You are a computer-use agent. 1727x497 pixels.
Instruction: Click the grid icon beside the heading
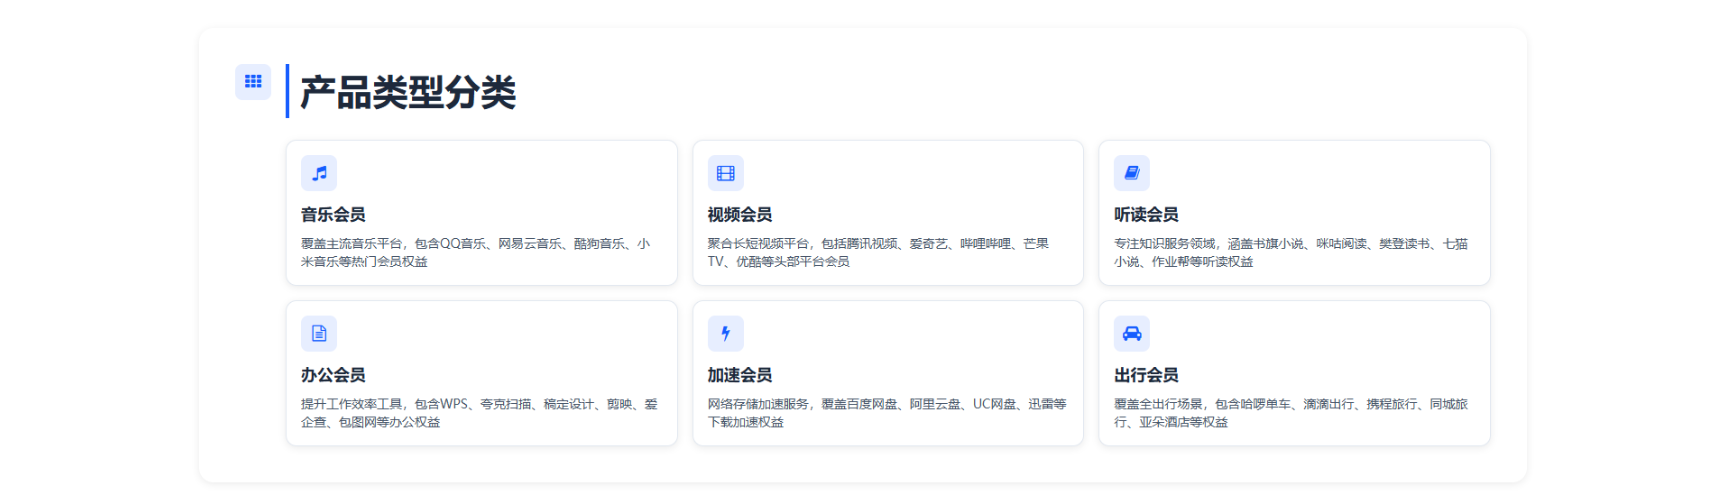coord(253,82)
